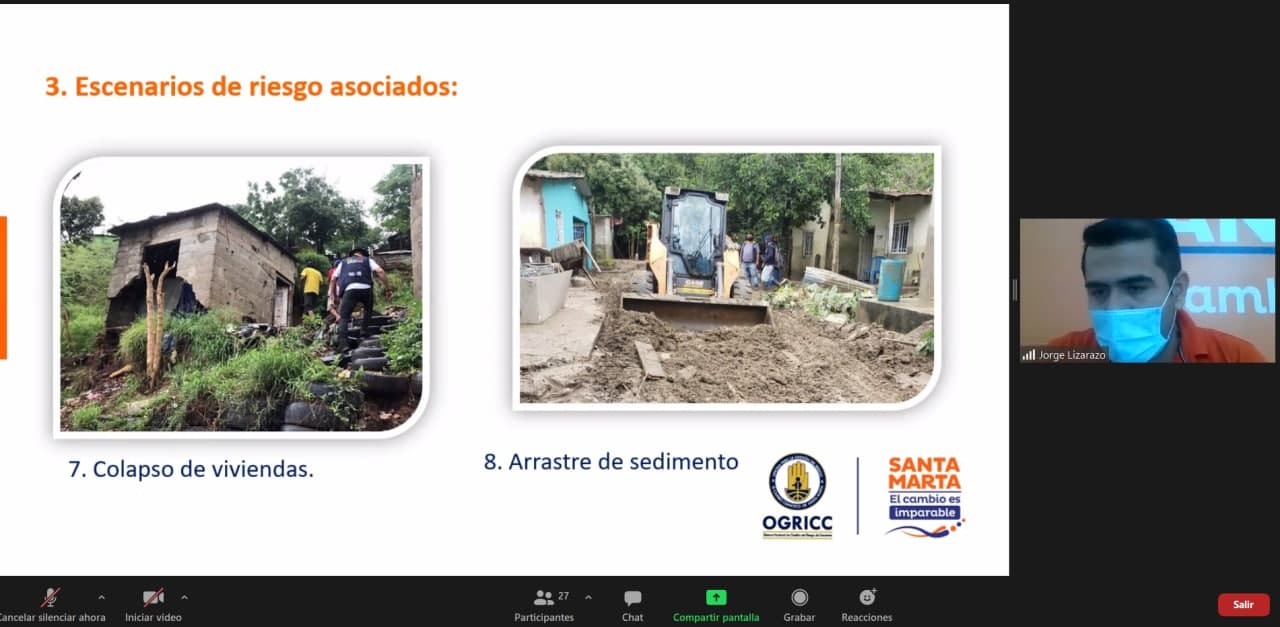Click the Santa Marta logo
Image resolution: width=1280 pixels, height=627 pixels.
pos(924,496)
